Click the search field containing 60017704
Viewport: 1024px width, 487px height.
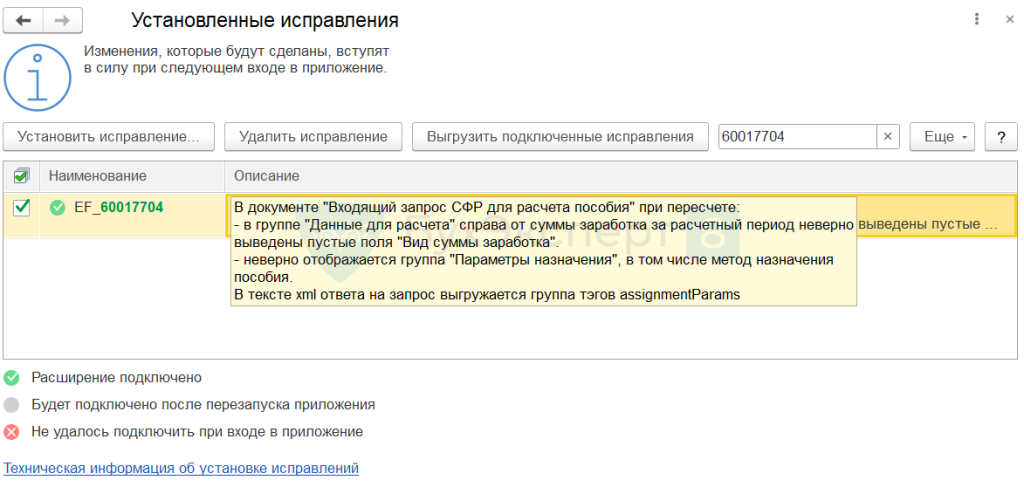[x=795, y=137]
